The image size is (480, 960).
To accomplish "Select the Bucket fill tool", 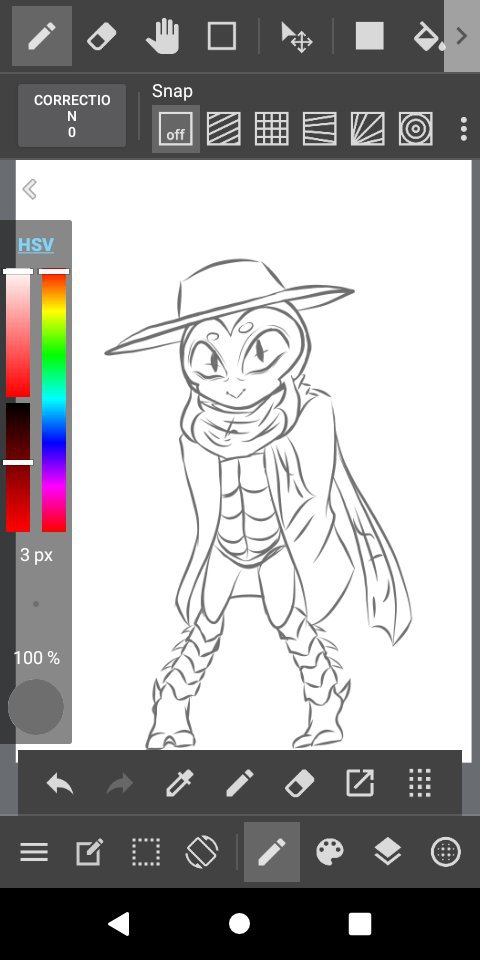I will pyautogui.click(x=429, y=37).
